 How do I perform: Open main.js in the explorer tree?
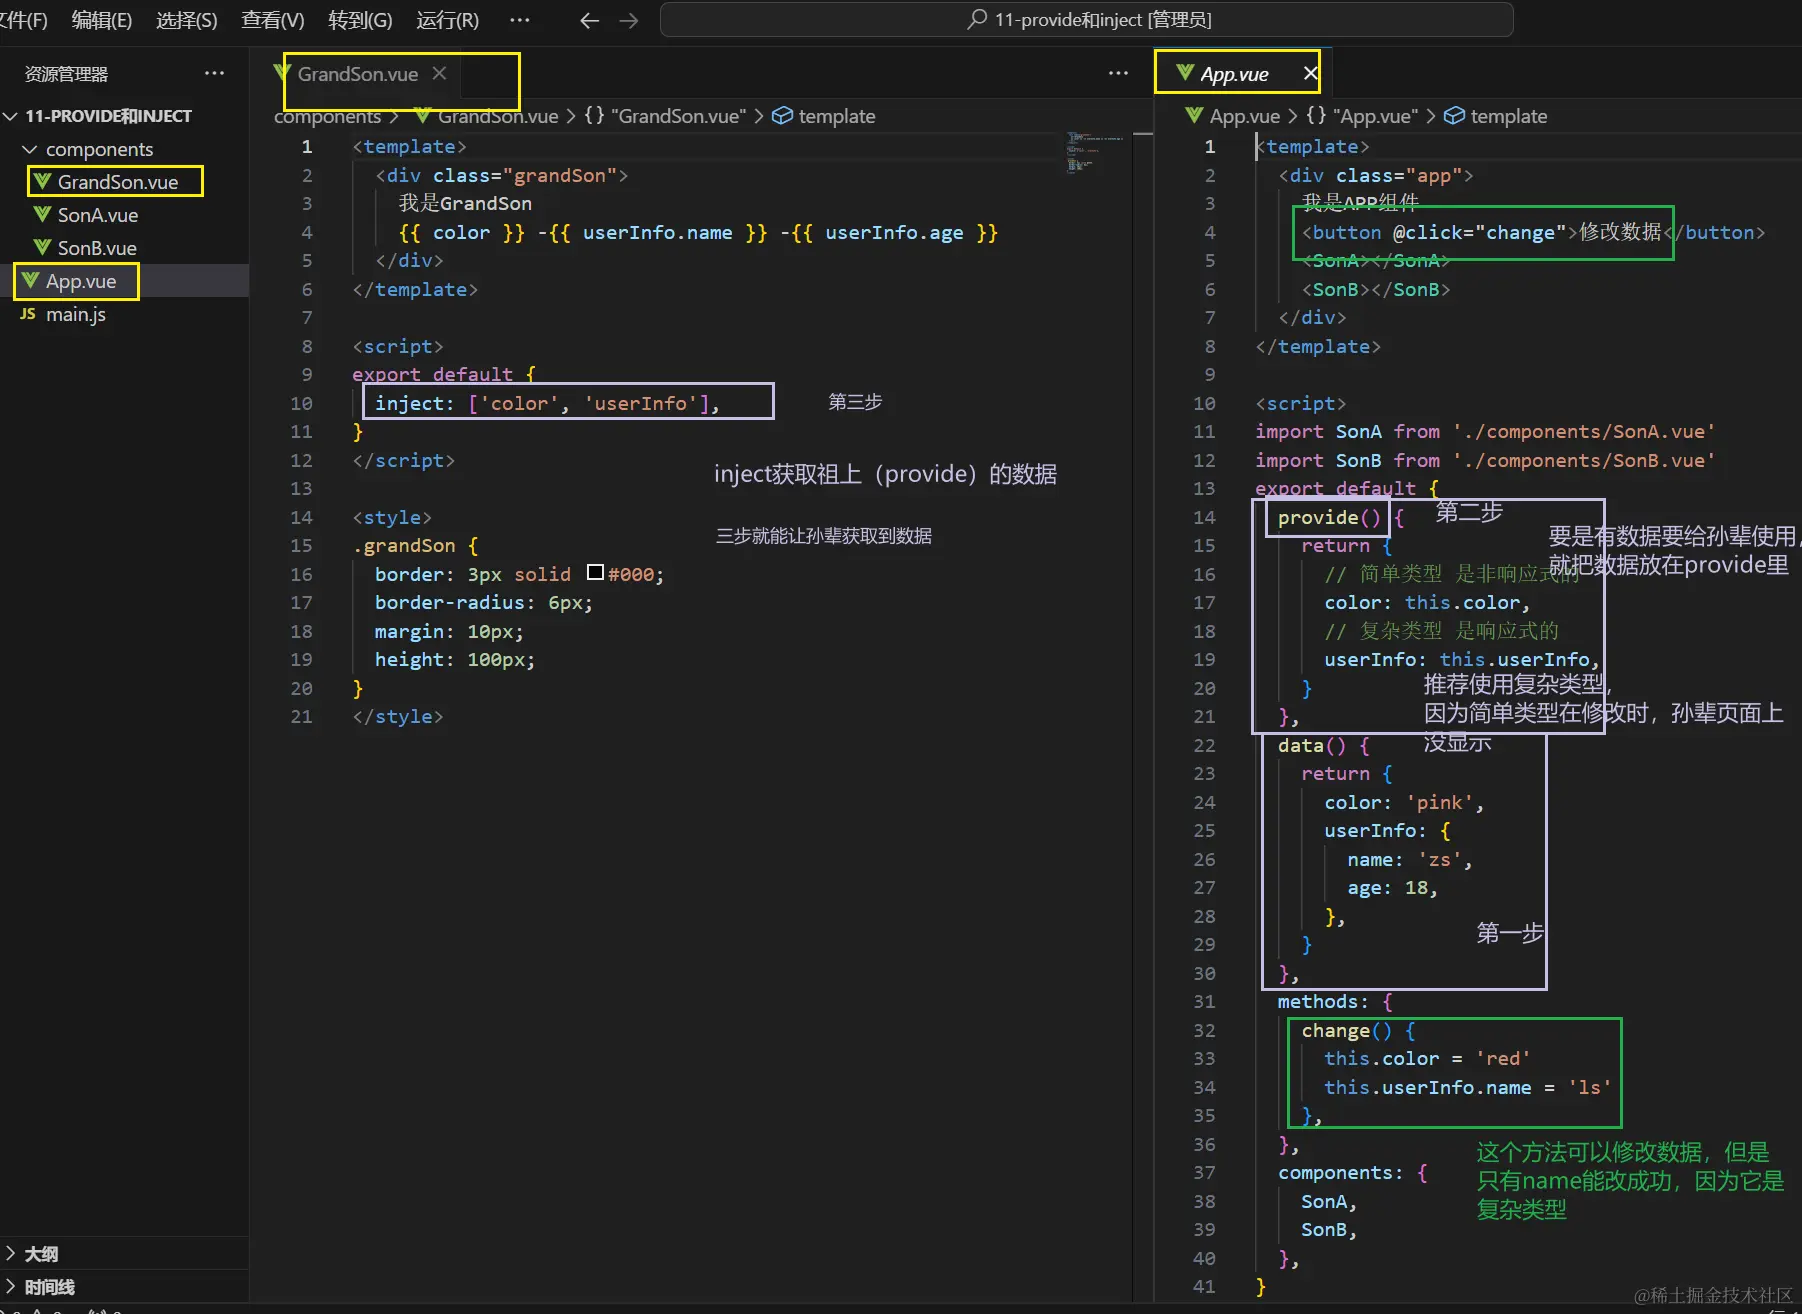point(76,314)
